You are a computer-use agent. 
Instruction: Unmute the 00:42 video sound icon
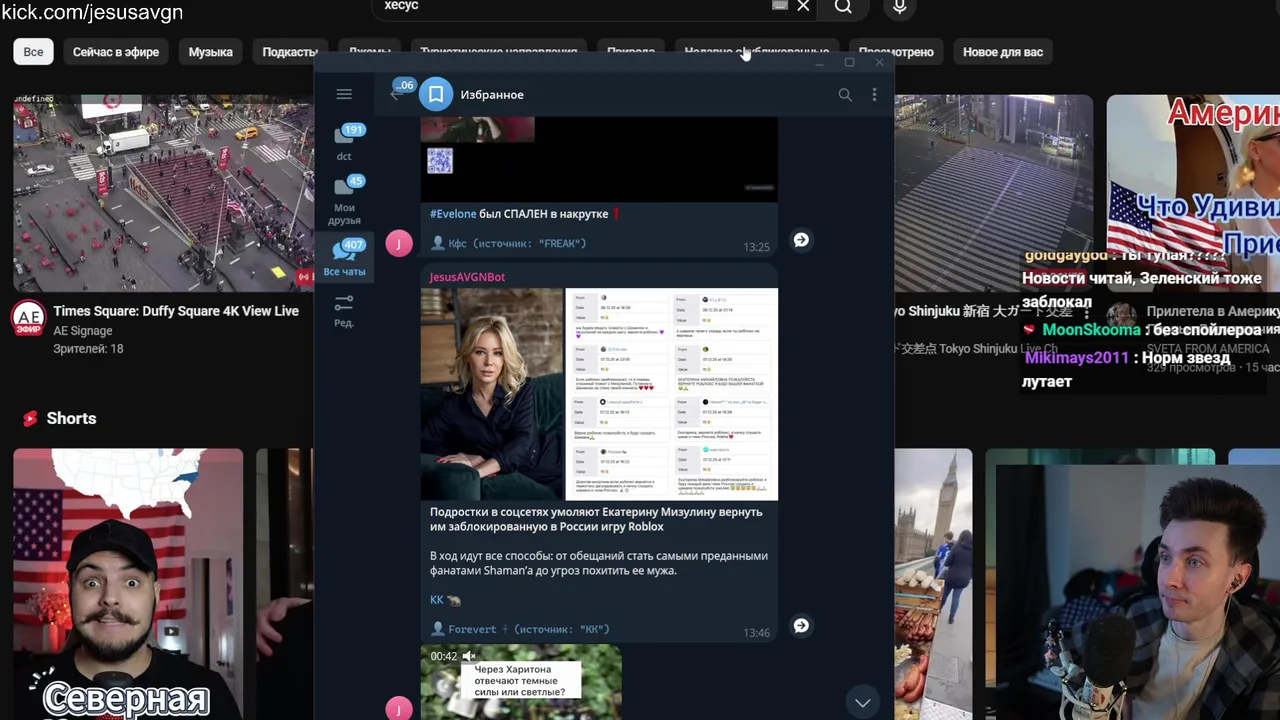pos(468,656)
